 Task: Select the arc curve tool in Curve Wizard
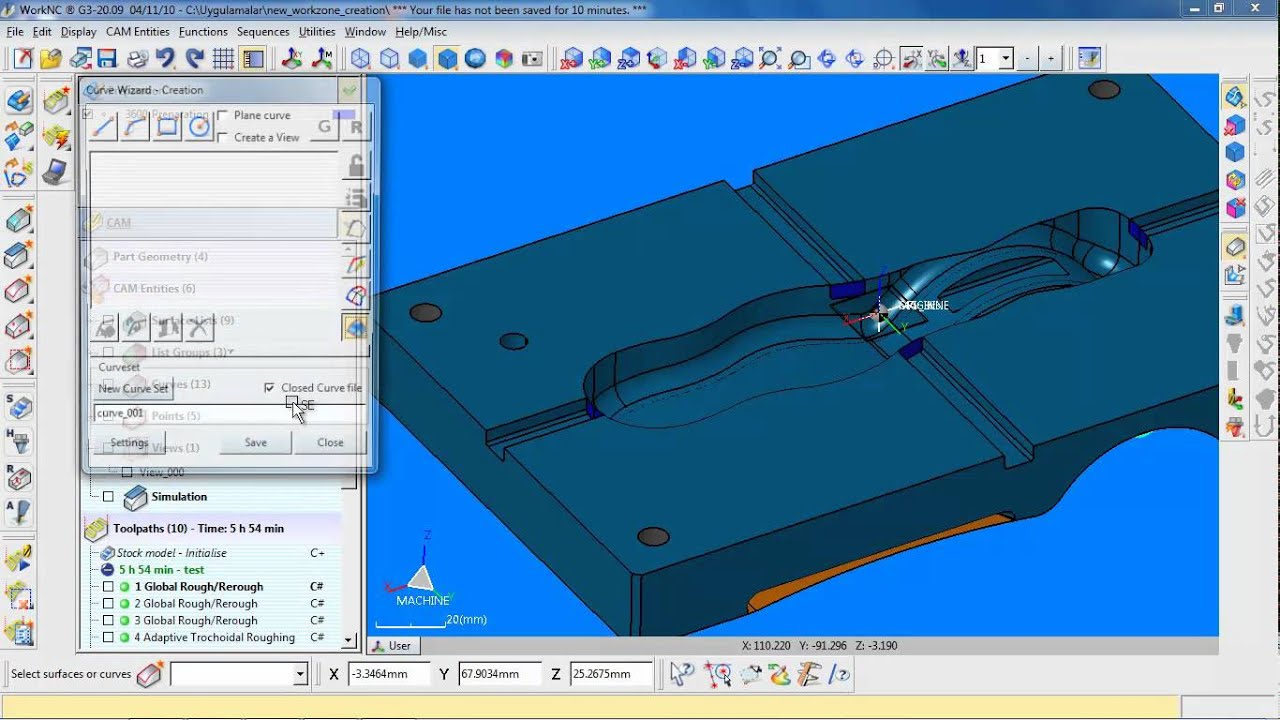click(x=136, y=126)
